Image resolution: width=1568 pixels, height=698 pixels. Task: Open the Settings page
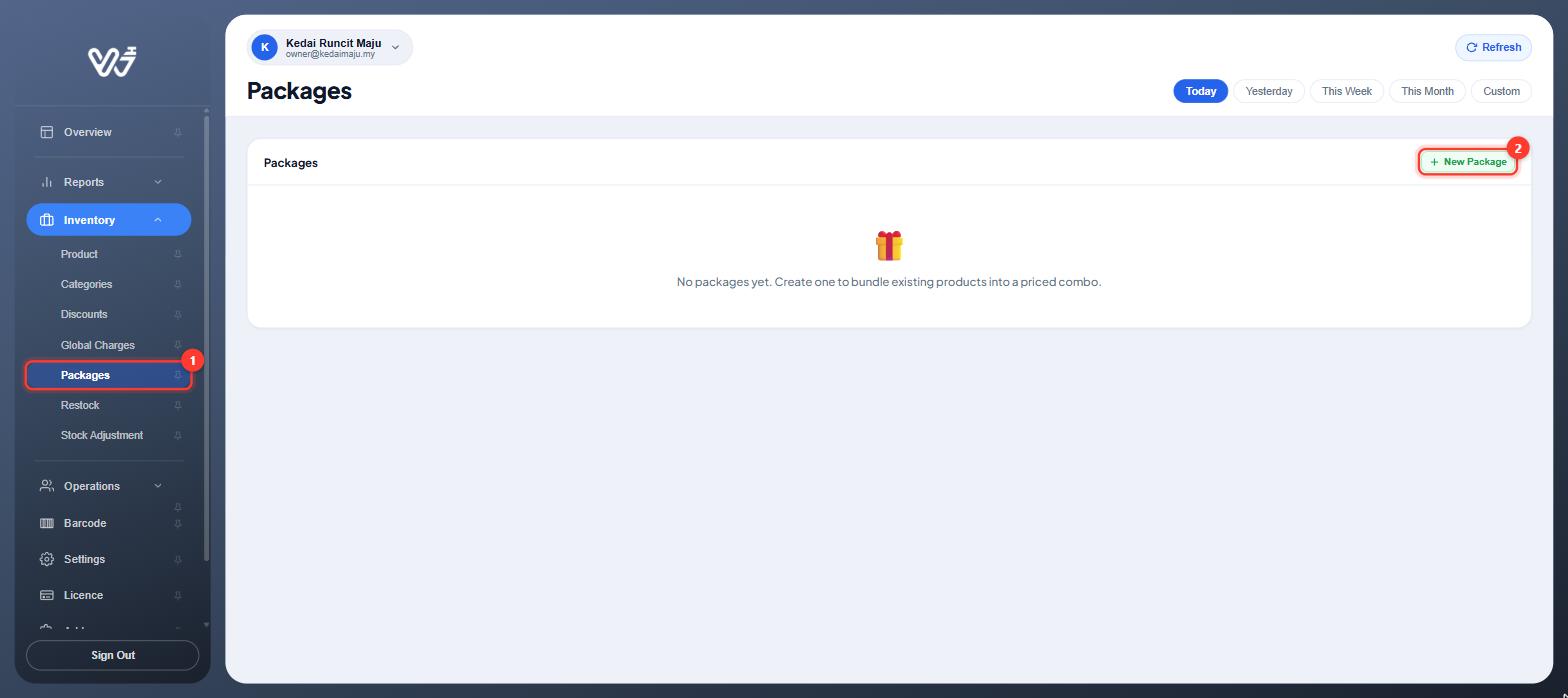pos(109,559)
